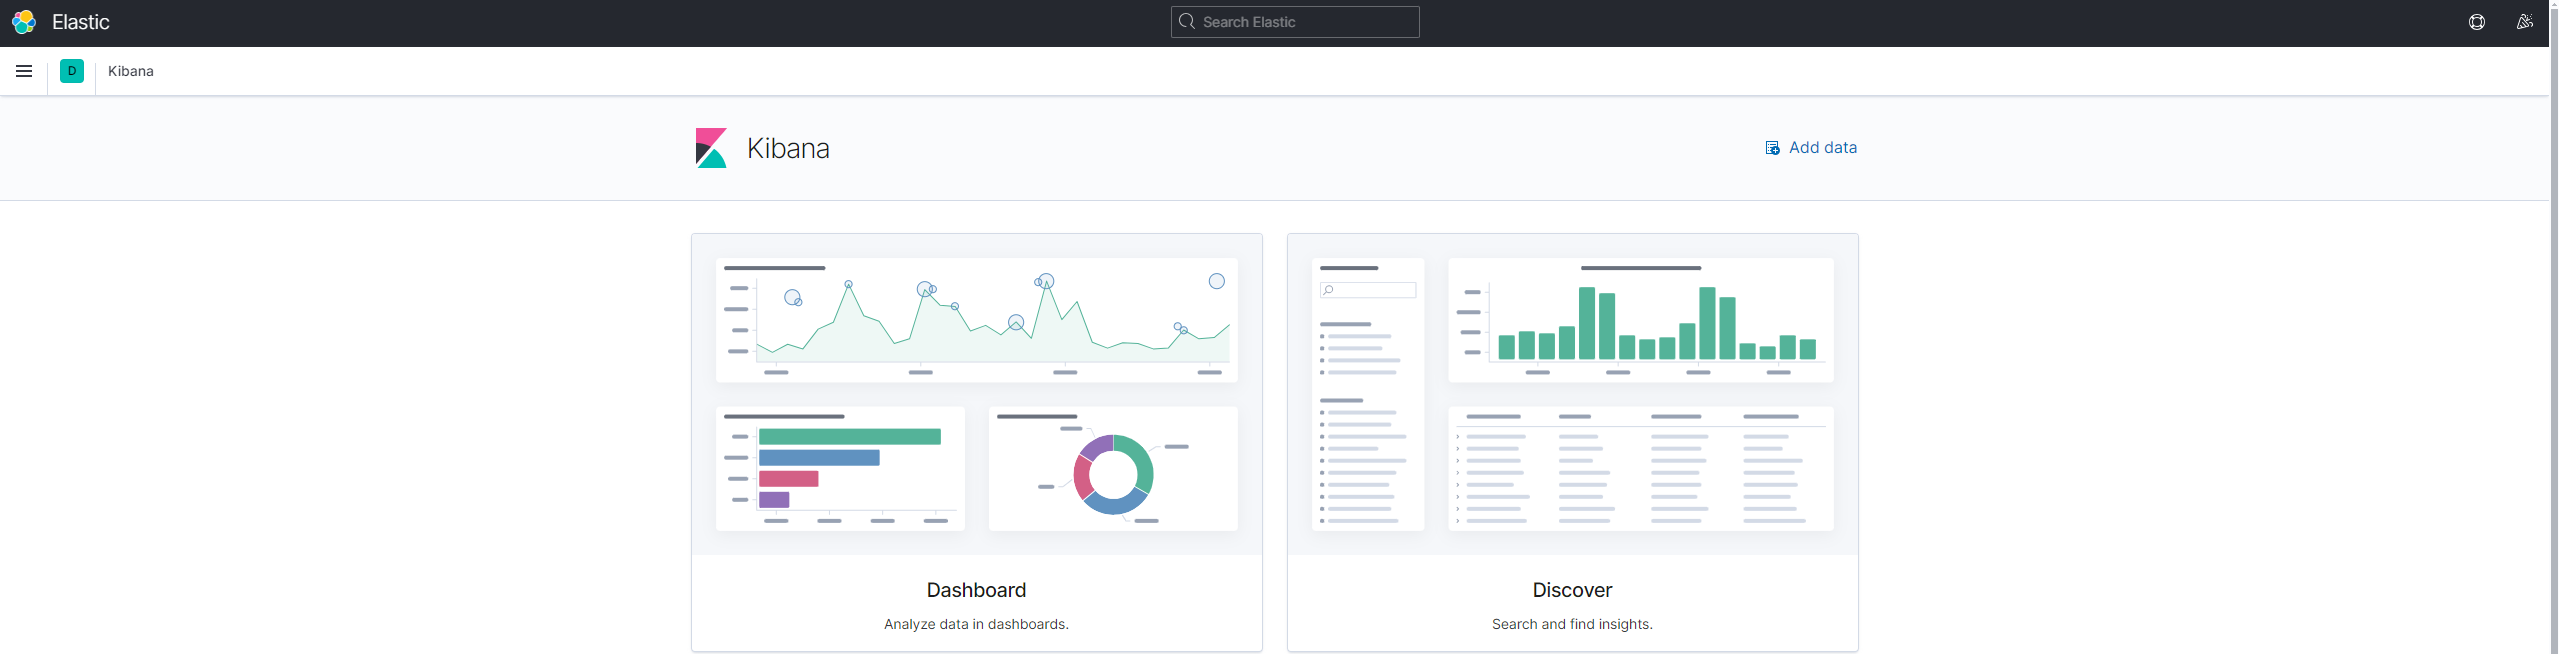Open the newsfeed icon in header
The height and width of the screenshot is (654, 2559).
tap(2524, 22)
